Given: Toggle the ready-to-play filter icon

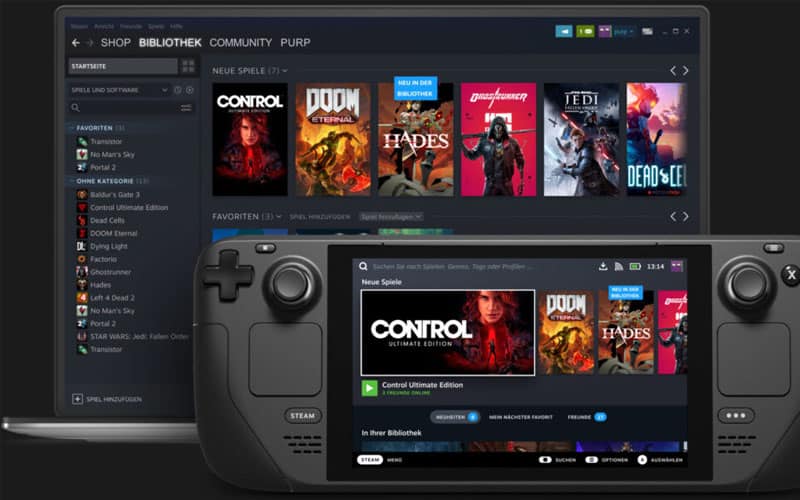Looking at the screenshot, I should [190, 90].
